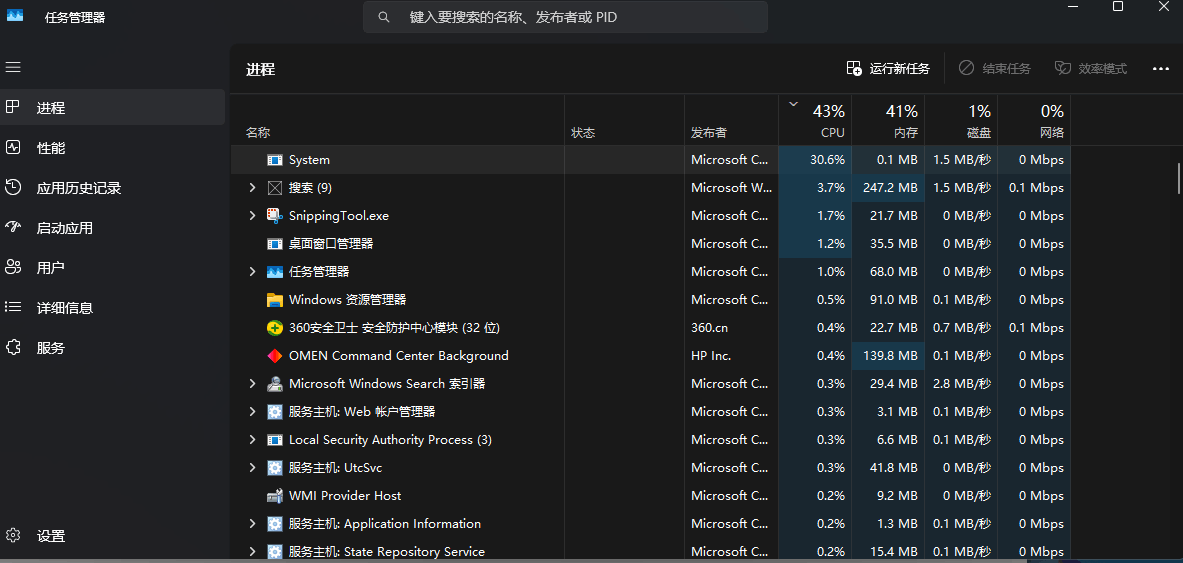Expand the SnippingTool.exe process group
1183x563 pixels.
[253, 216]
